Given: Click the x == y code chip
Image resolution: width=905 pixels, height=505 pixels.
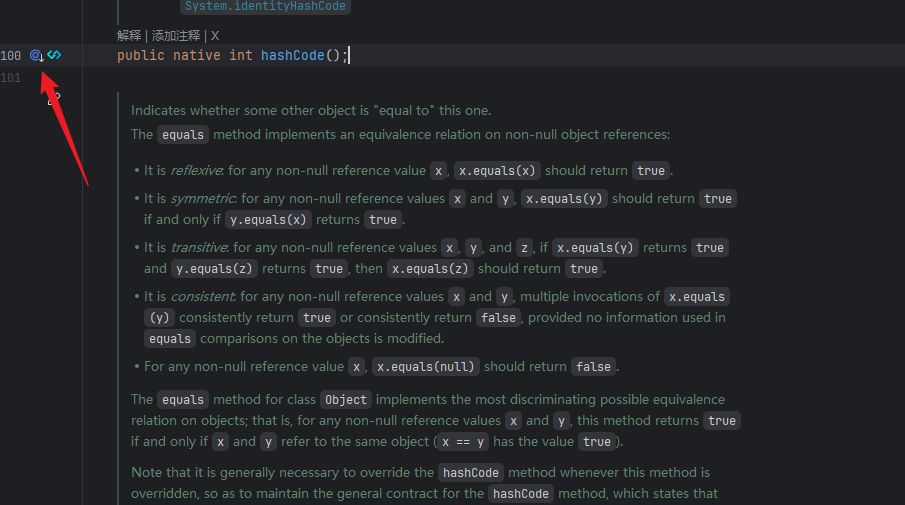Looking at the screenshot, I should (463, 442).
